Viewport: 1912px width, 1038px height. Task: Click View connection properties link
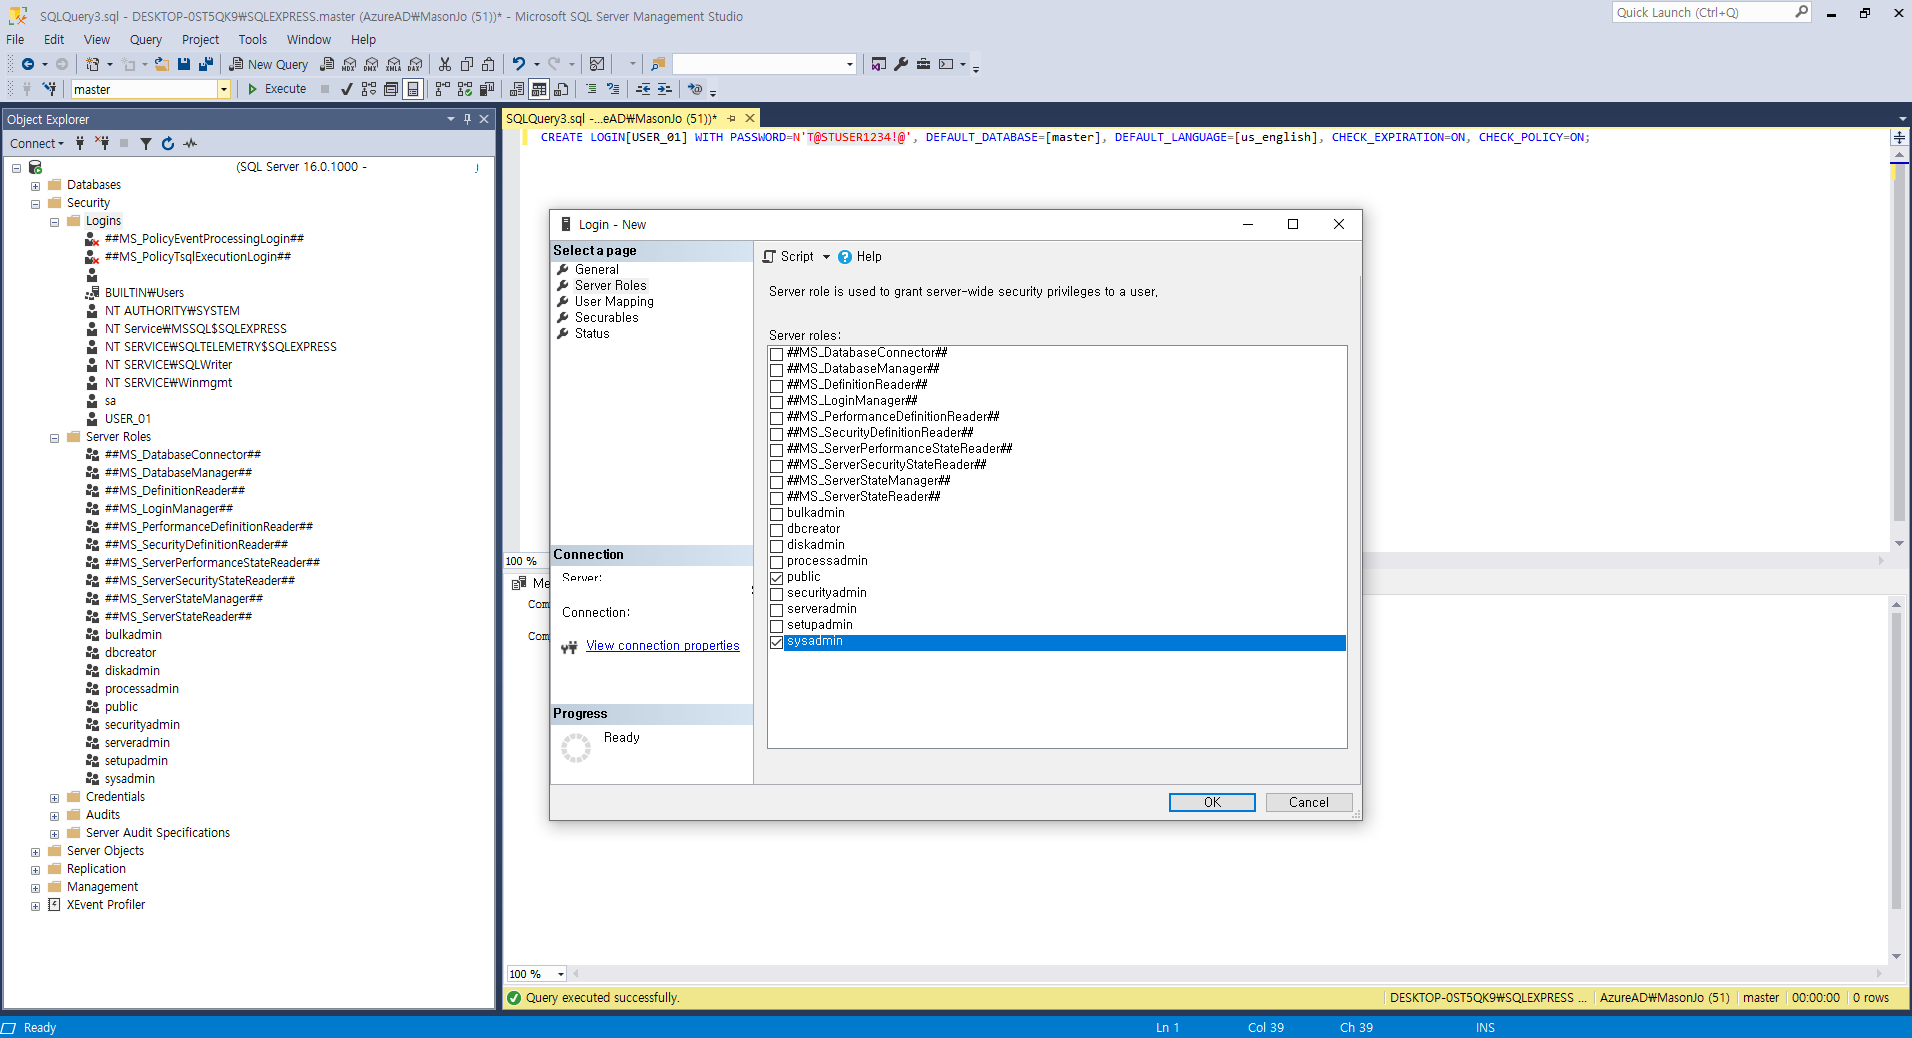tap(663, 646)
